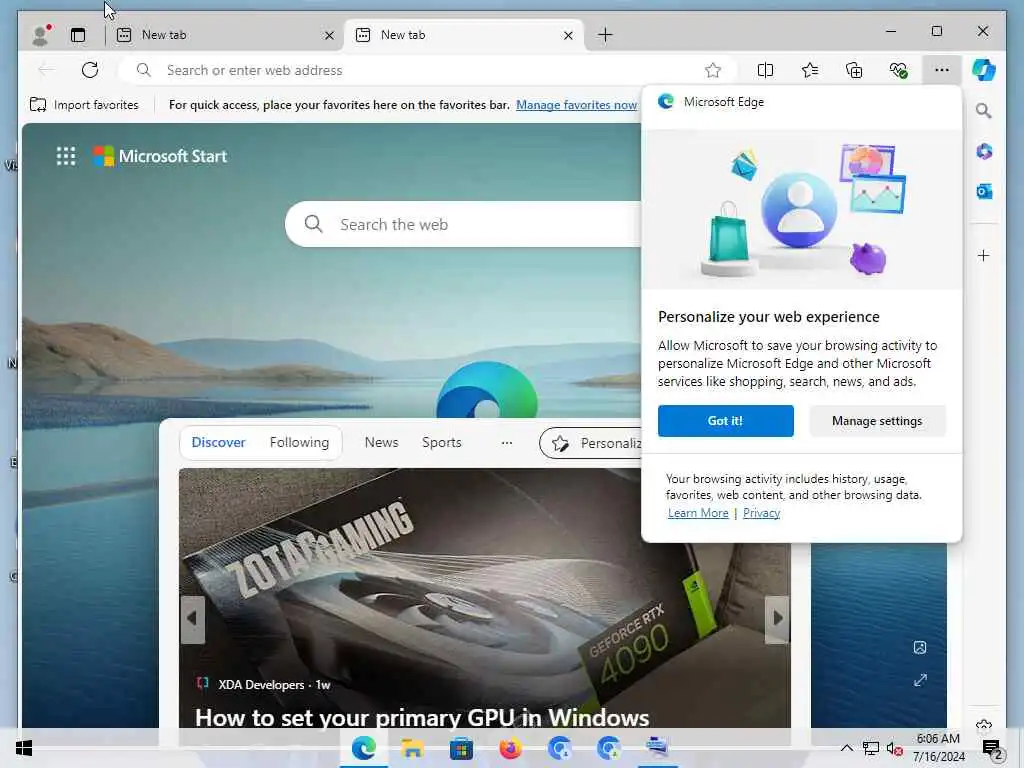Expand more feed categories ellipsis
This screenshot has width=1024, height=768.
point(507,443)
